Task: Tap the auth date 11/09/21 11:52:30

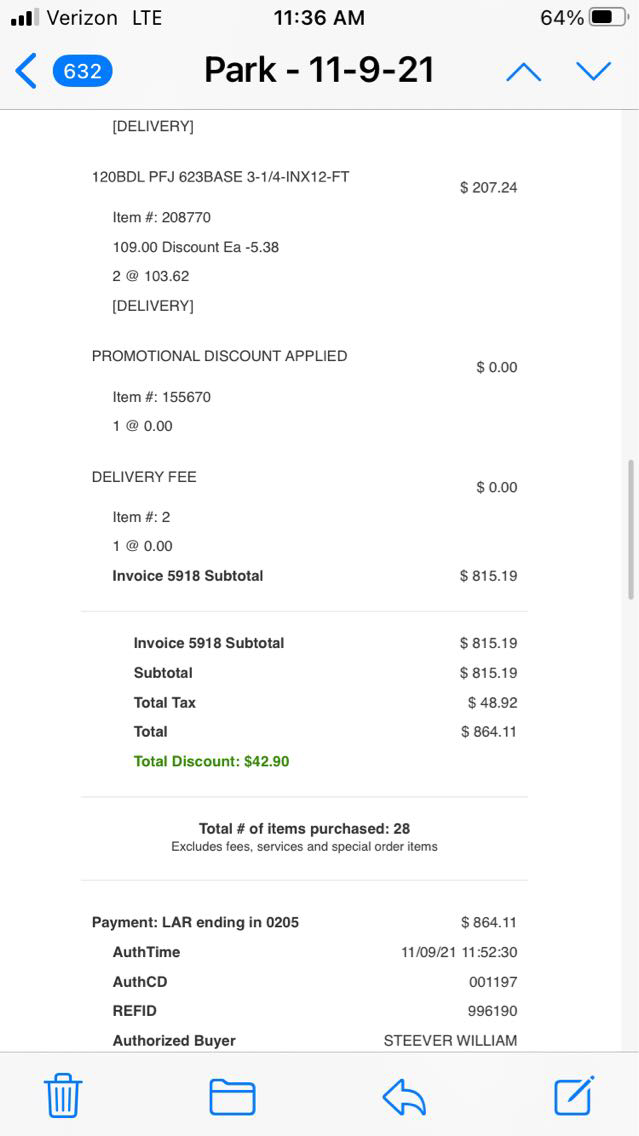Action: click(x=459, y=952)
